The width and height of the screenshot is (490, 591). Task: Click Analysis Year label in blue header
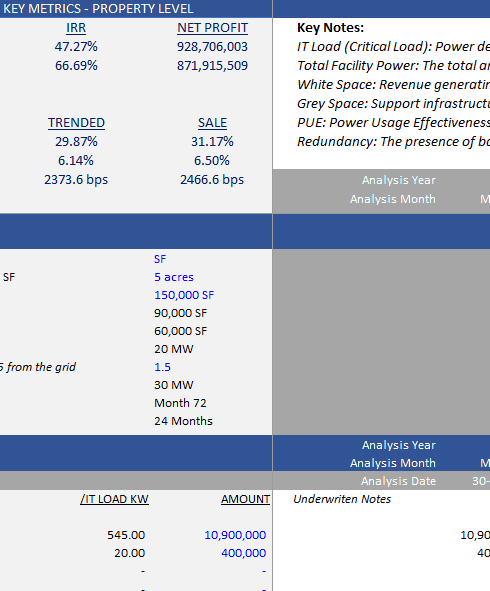tap(399, 445)
